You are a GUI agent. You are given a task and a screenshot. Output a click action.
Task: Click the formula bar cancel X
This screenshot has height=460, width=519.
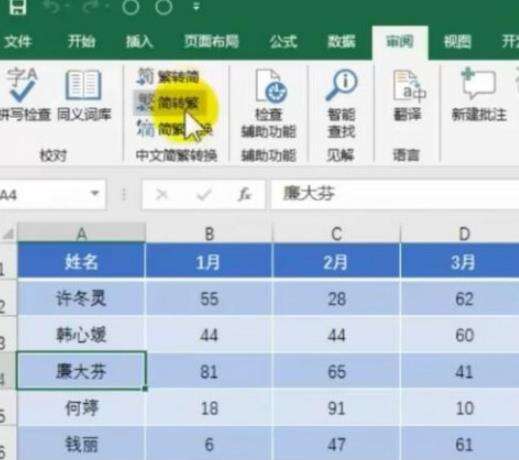(x=162, y=194)
